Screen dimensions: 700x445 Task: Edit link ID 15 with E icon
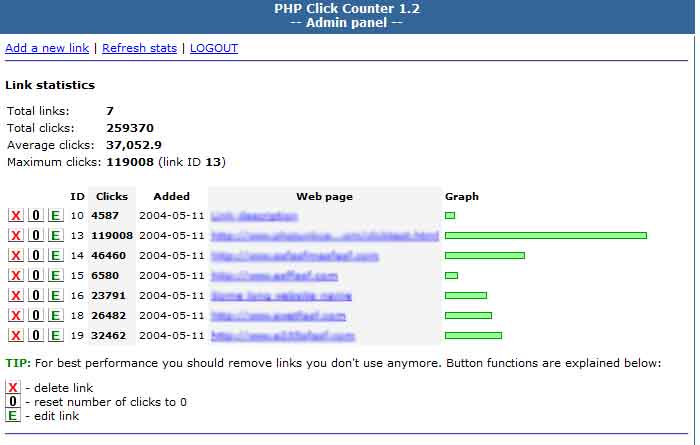point(56,275)
